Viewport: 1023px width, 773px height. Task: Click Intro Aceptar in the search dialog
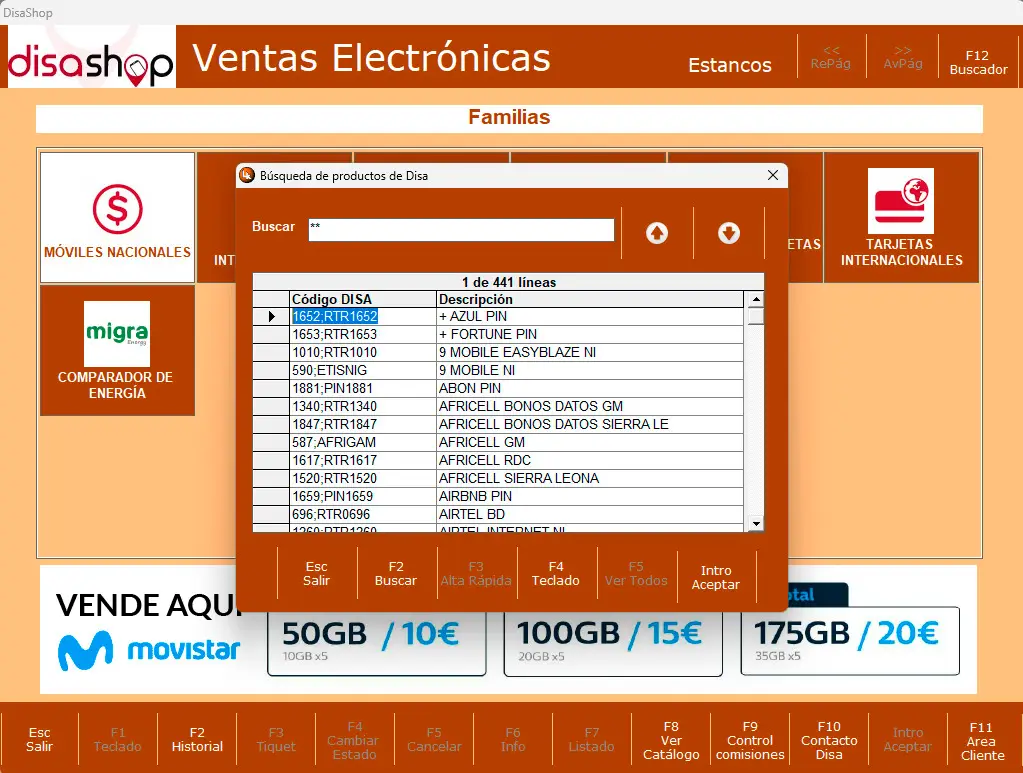pyautogui.click(x=716, y=577)
